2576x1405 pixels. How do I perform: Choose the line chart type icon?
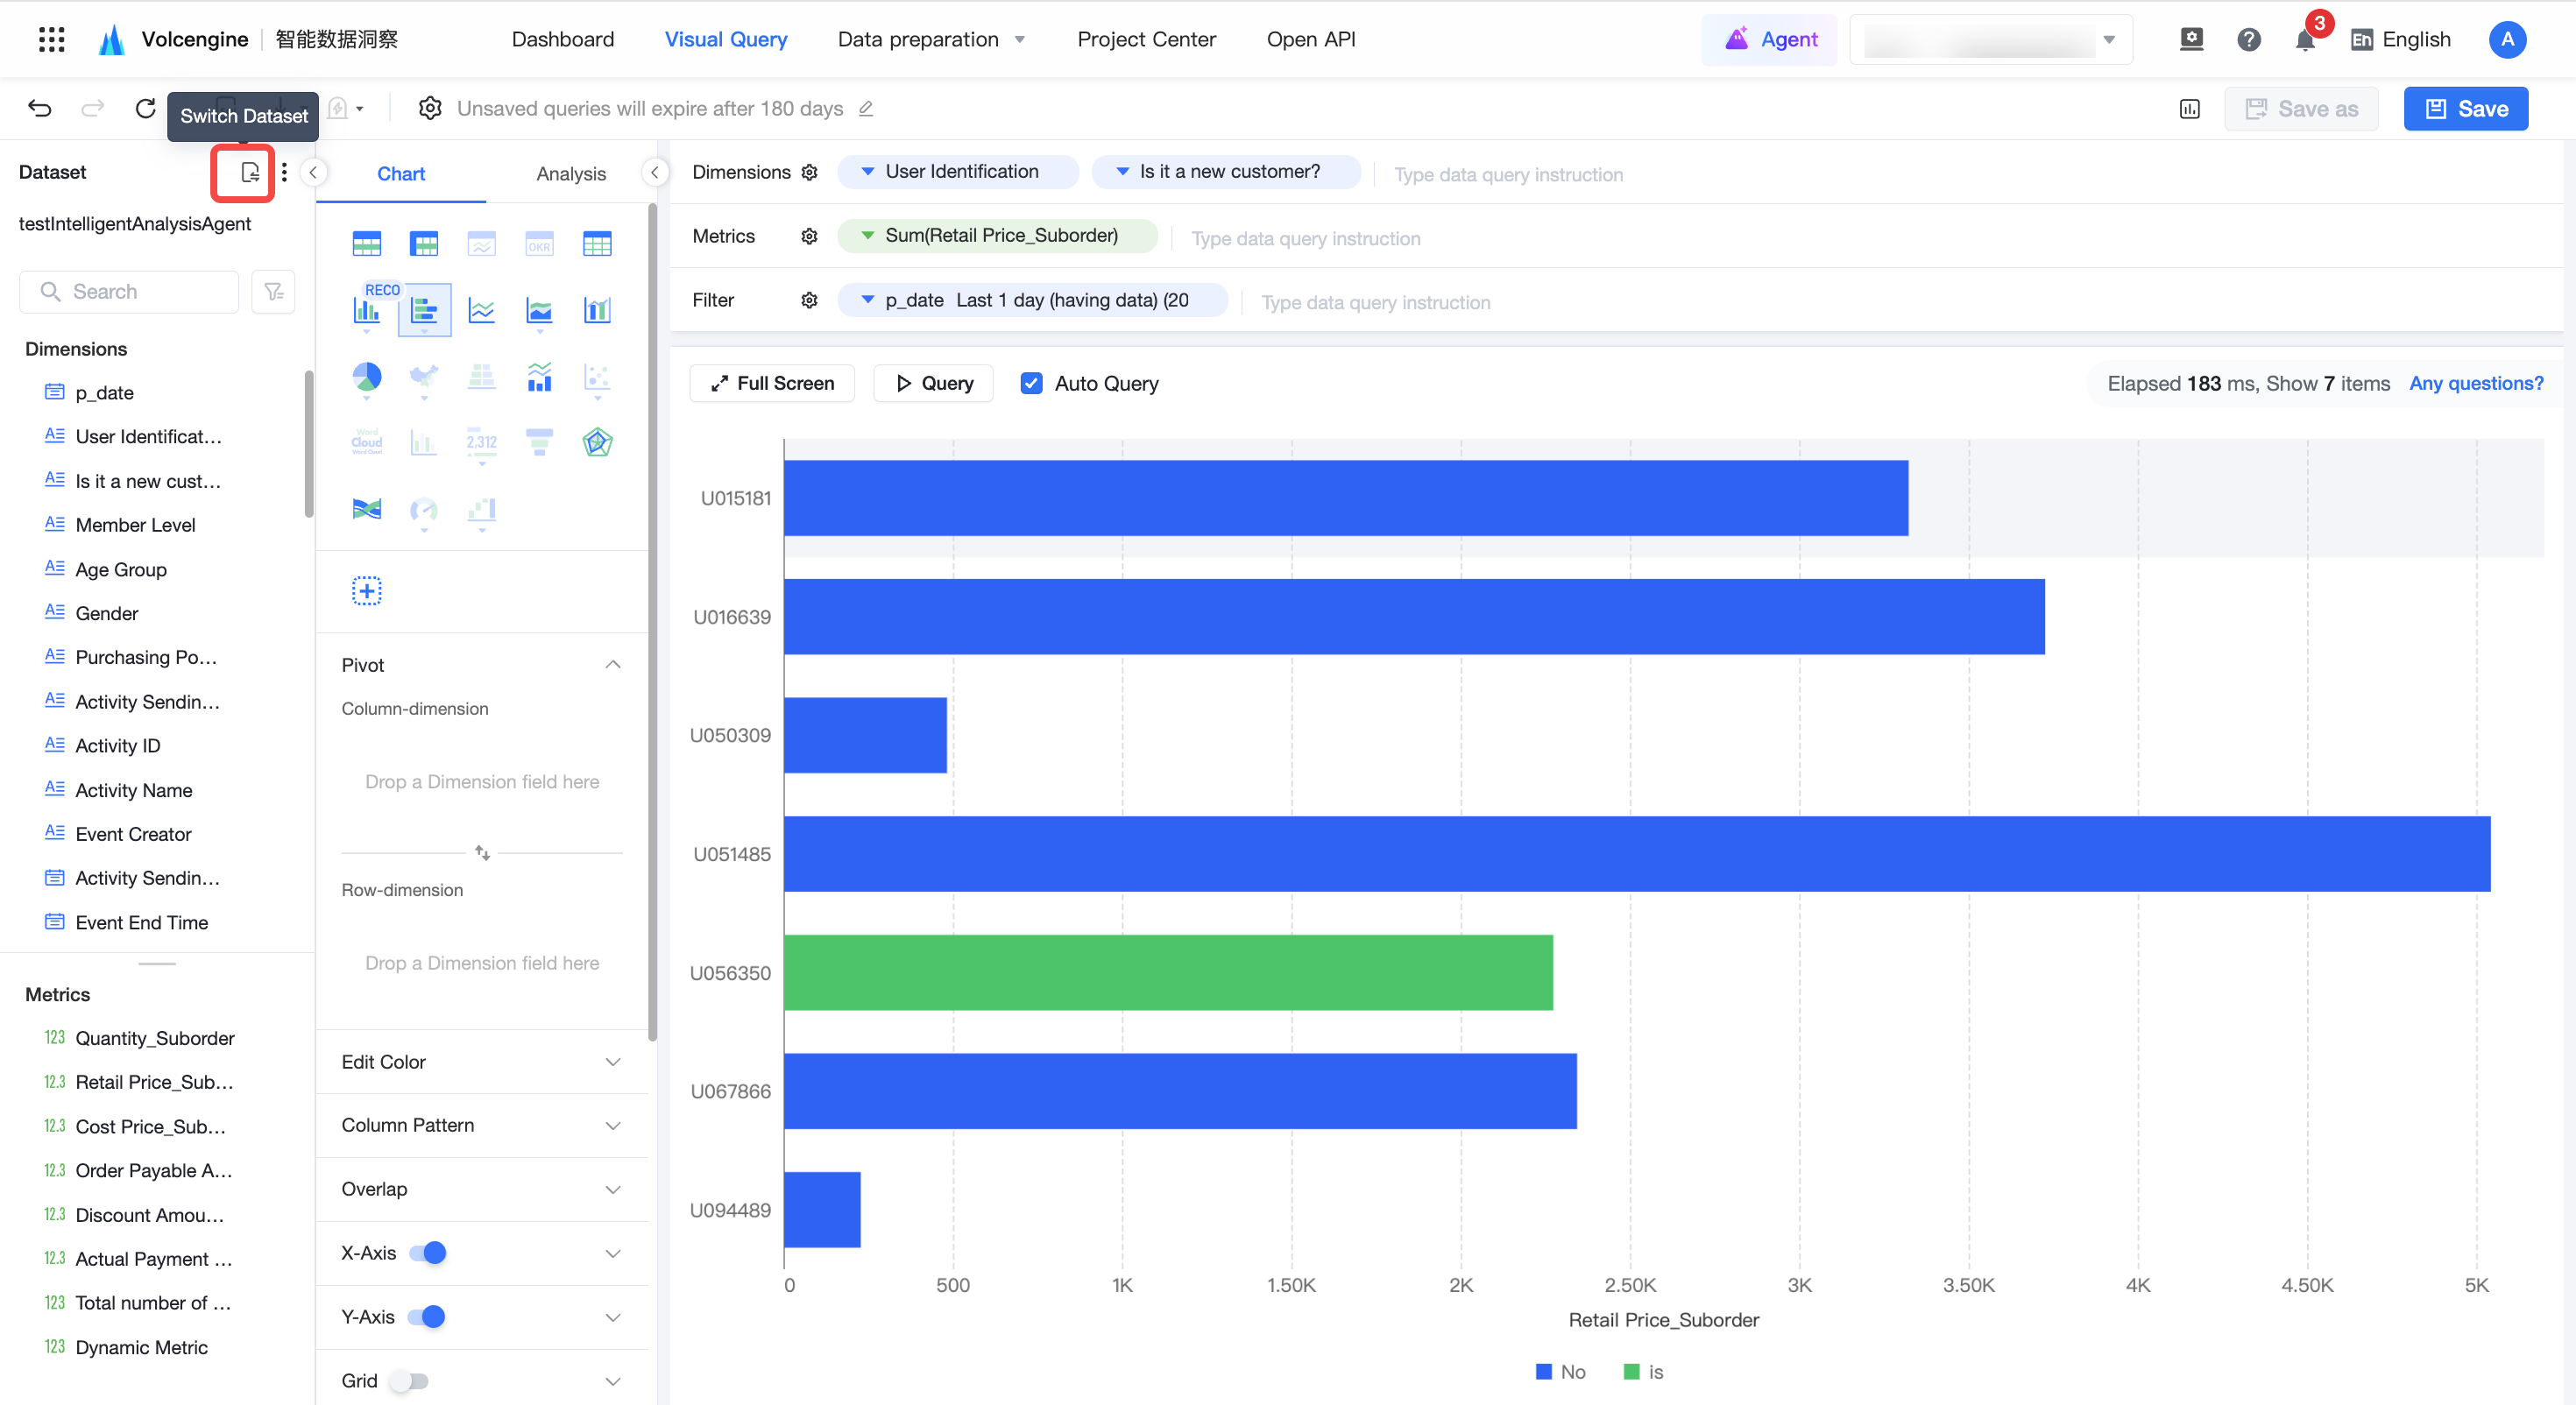coord(481,310)
